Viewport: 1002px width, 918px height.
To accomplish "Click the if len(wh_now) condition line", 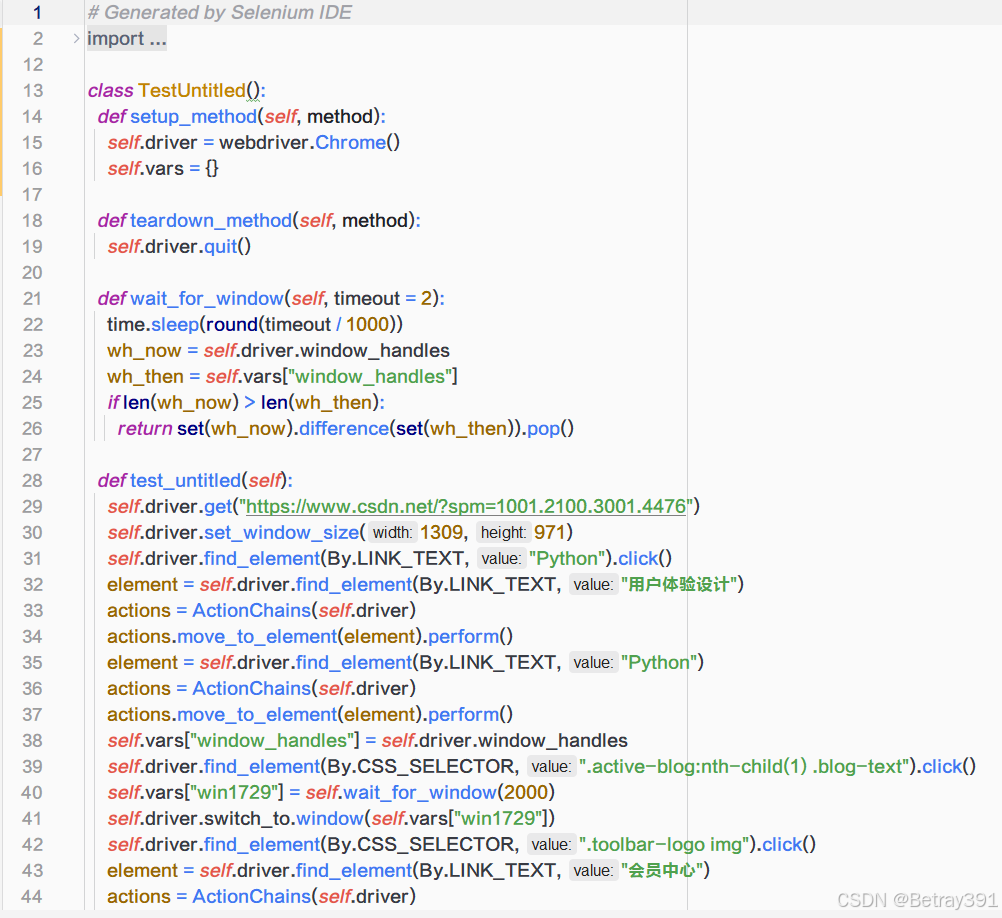I will click(246, 402).
